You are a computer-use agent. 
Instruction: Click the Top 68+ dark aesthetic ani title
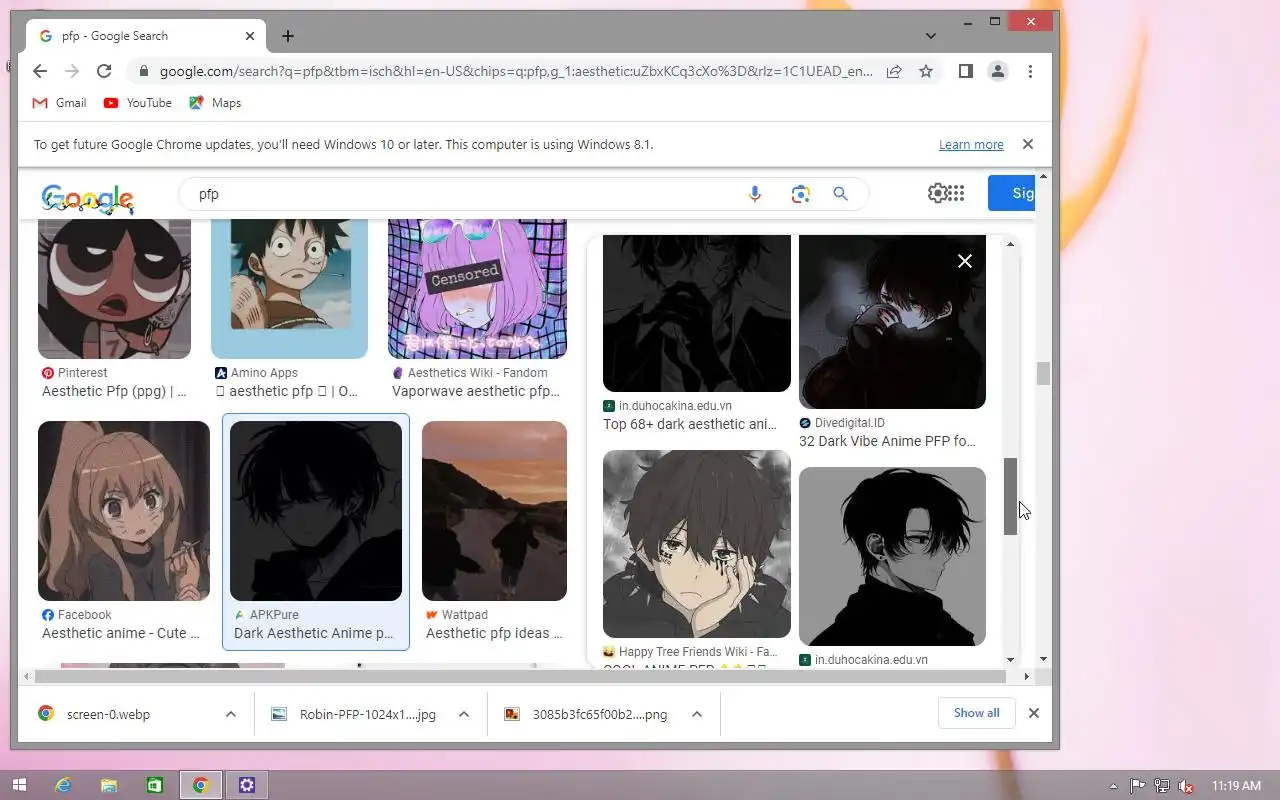[x=690, y=424]
